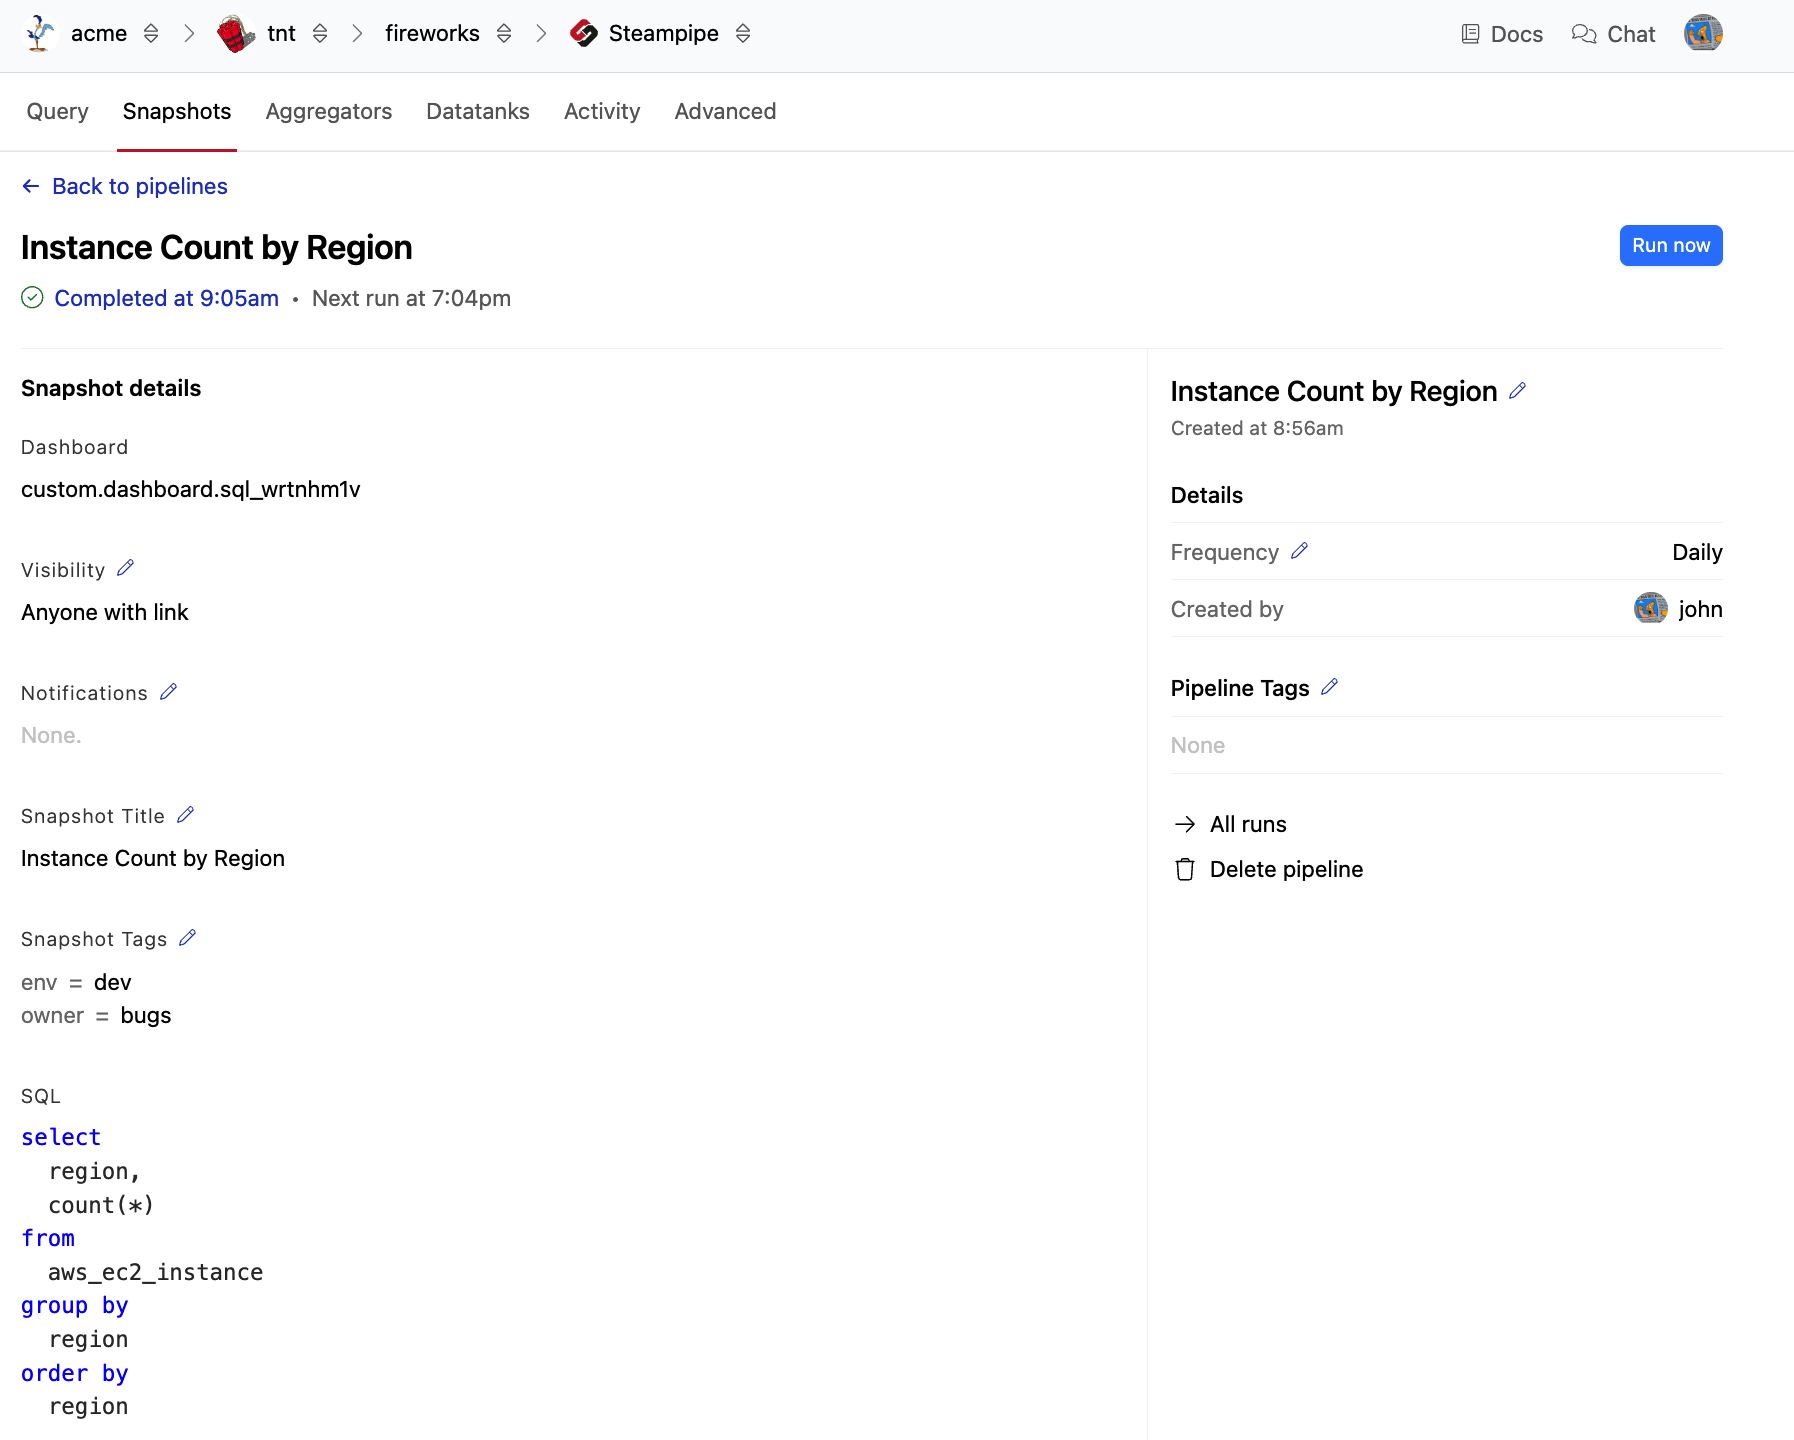Edit Notifications using the pencil icon
This screenshot has height=1440, width=1794.
(168, 692)
